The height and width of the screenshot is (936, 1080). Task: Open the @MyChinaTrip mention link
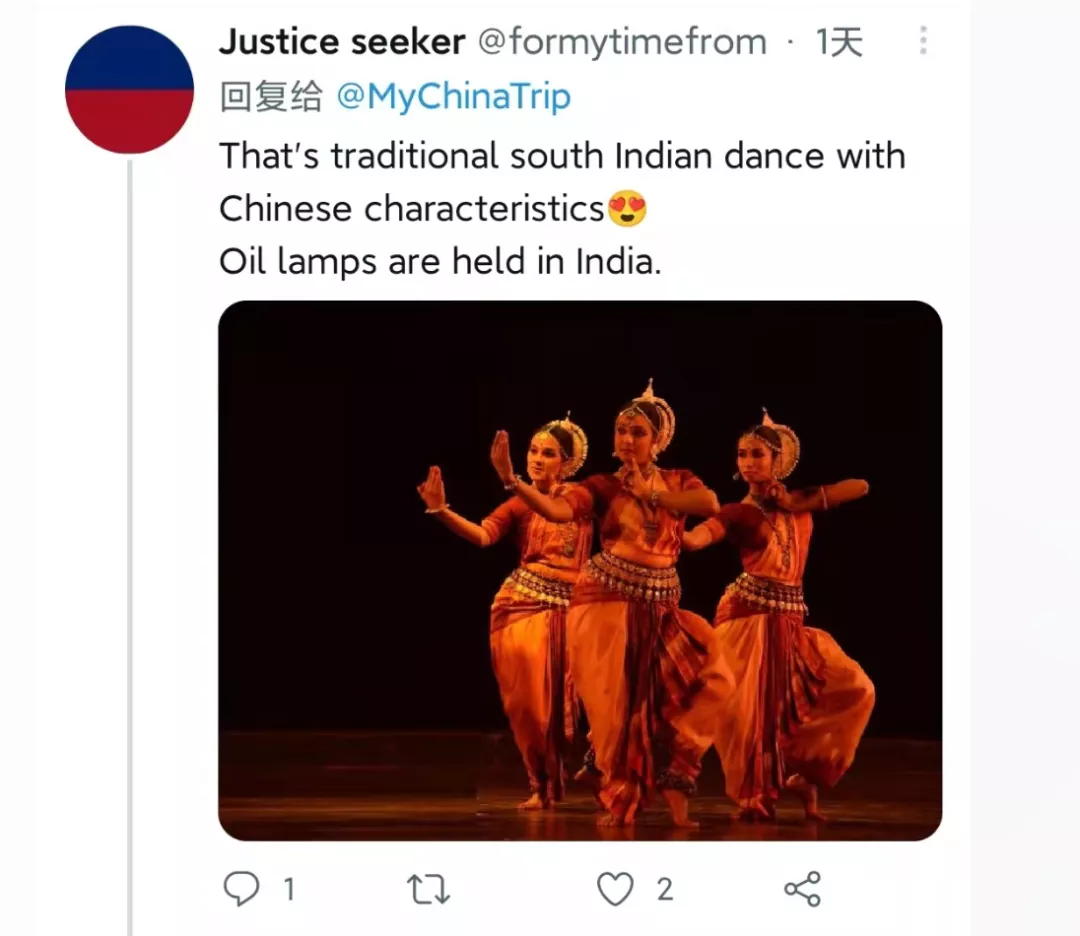pos(454,97)
